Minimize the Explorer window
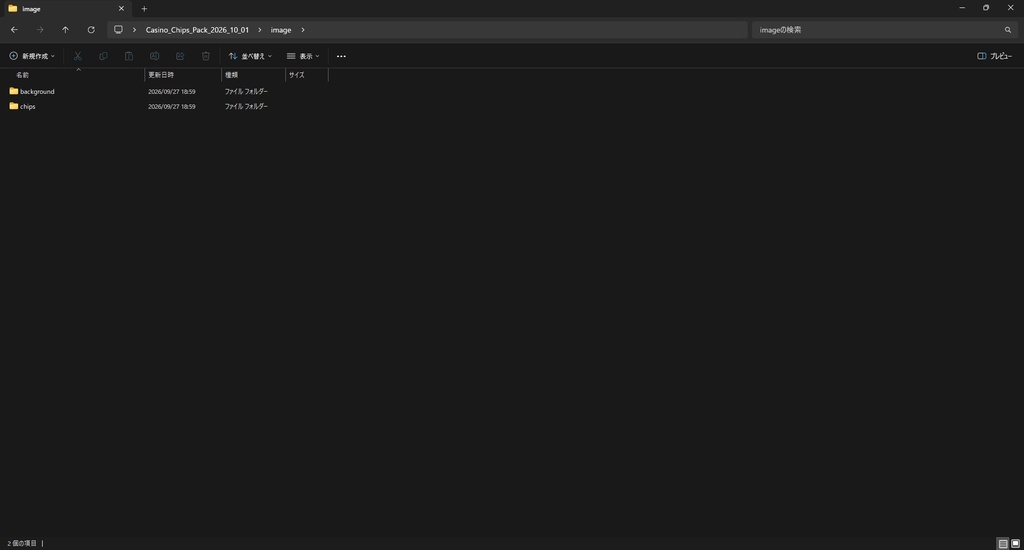The width and height of the screenshot is (1024, 550). [x=962, y=8]
